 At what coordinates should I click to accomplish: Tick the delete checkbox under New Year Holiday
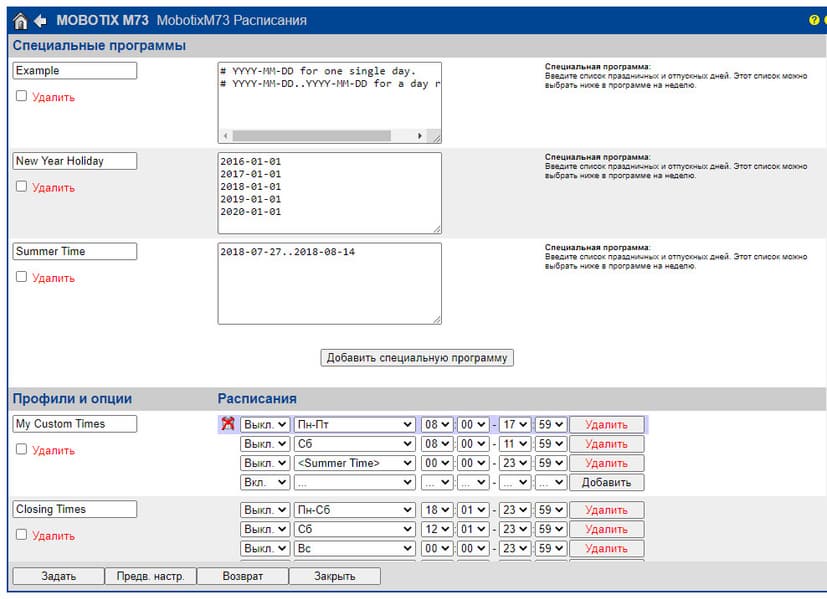[21, 186]
